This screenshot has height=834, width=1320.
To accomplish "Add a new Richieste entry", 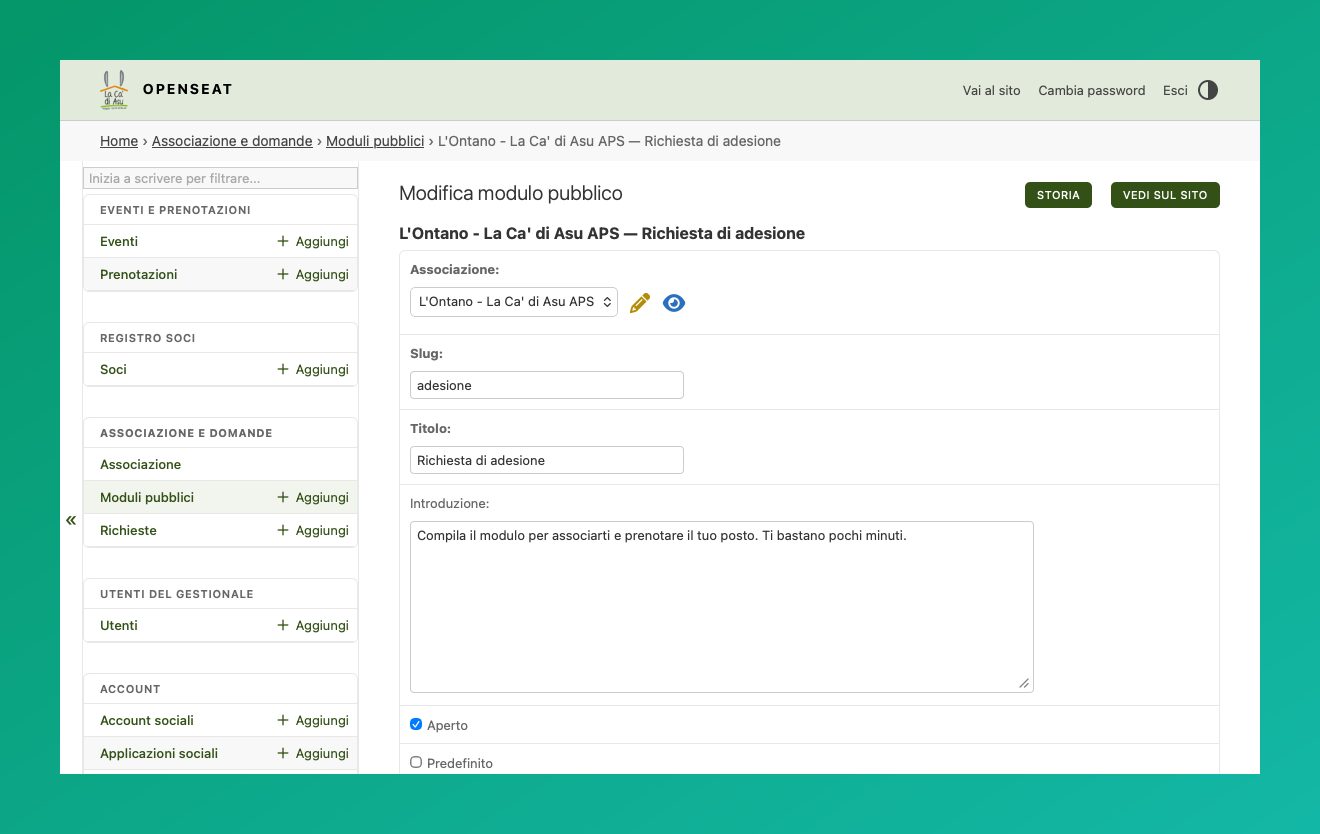I will 312,530.
